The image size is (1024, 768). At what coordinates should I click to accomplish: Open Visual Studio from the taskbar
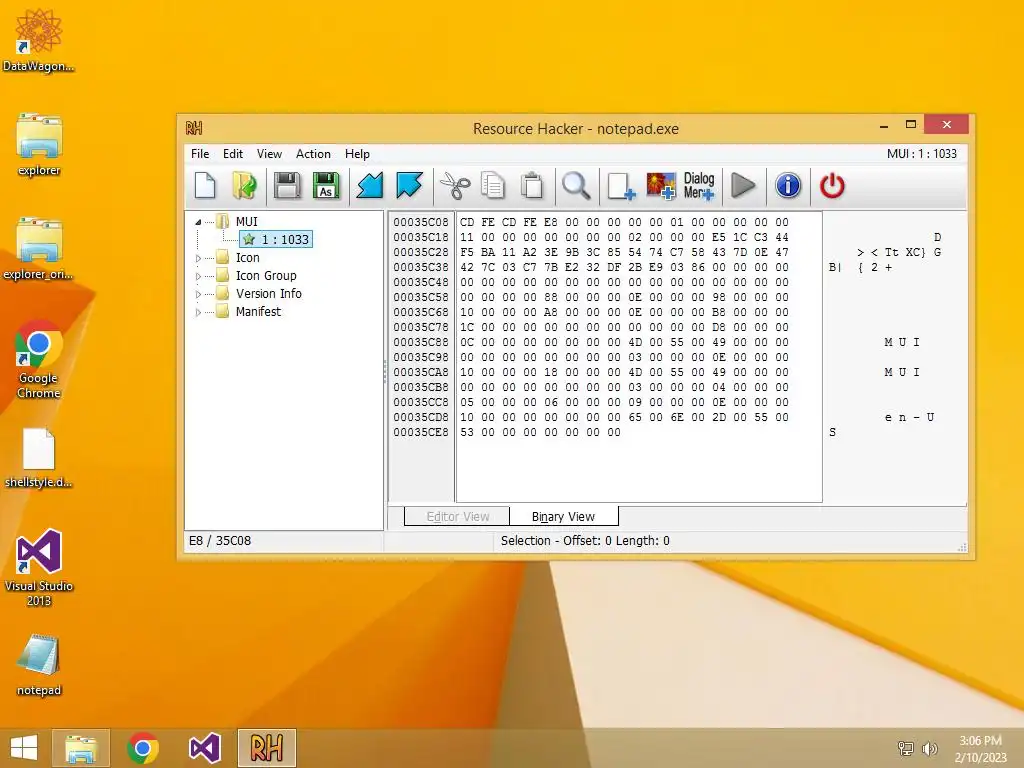pyautogui.click(x=204, y=748)
